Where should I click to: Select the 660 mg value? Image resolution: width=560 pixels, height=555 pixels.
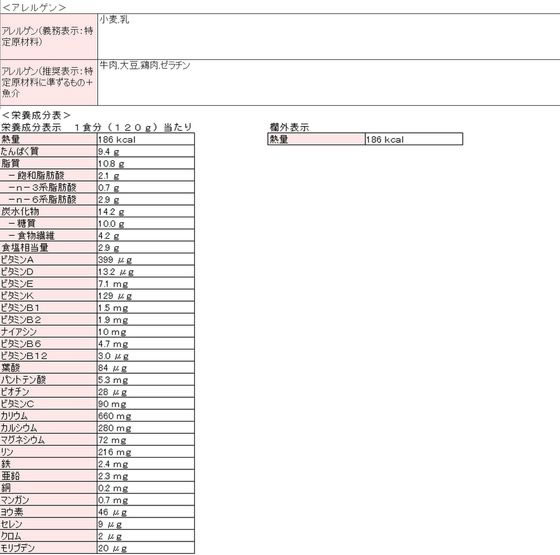coord(146,416)
